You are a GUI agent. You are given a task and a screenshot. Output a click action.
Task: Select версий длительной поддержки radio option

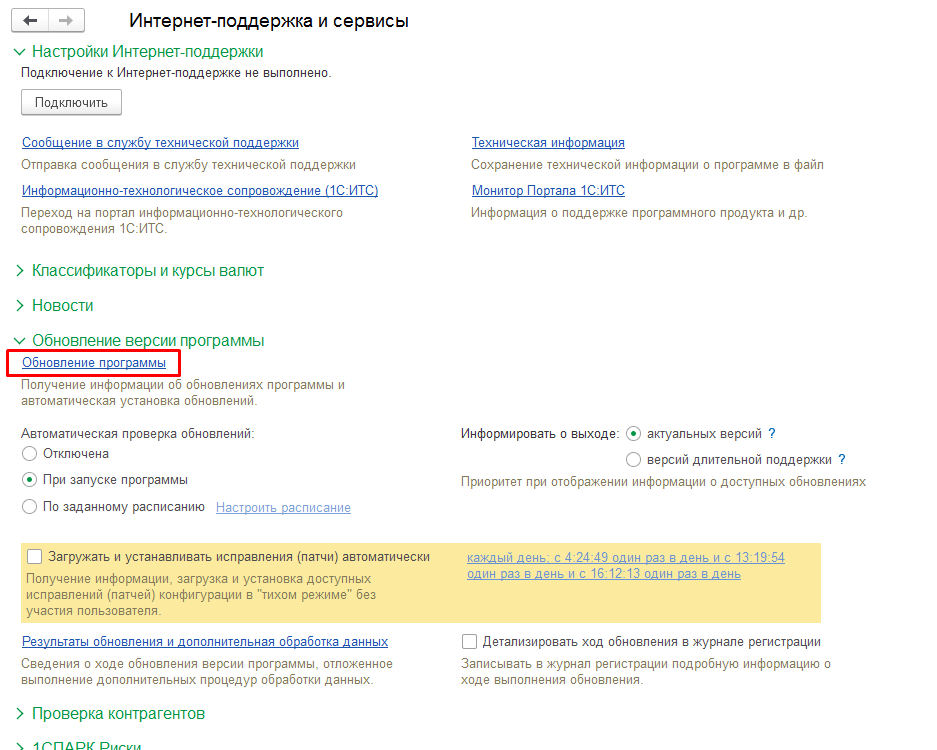tap(633, 460)
